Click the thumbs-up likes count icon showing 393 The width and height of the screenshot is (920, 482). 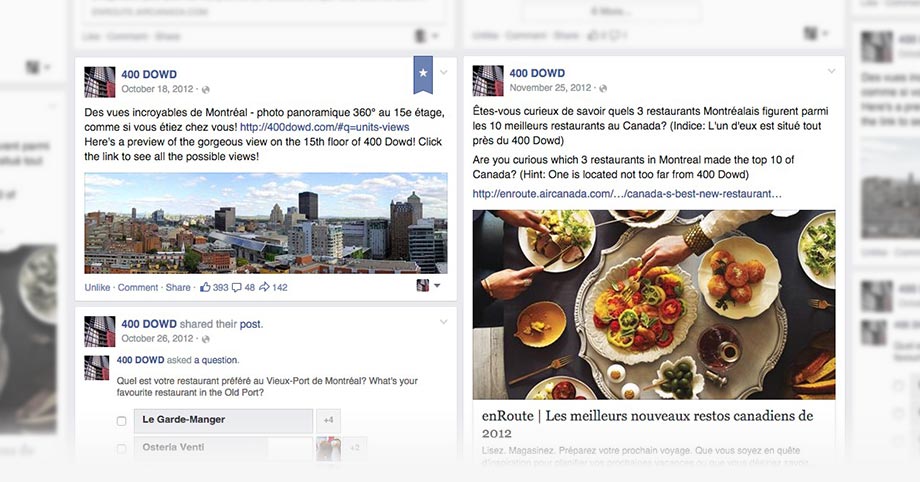[x=205, y=287]
